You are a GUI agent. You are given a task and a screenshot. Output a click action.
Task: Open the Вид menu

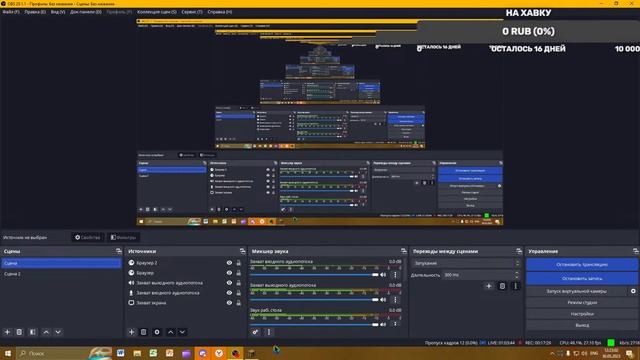[x=58, y=12]
